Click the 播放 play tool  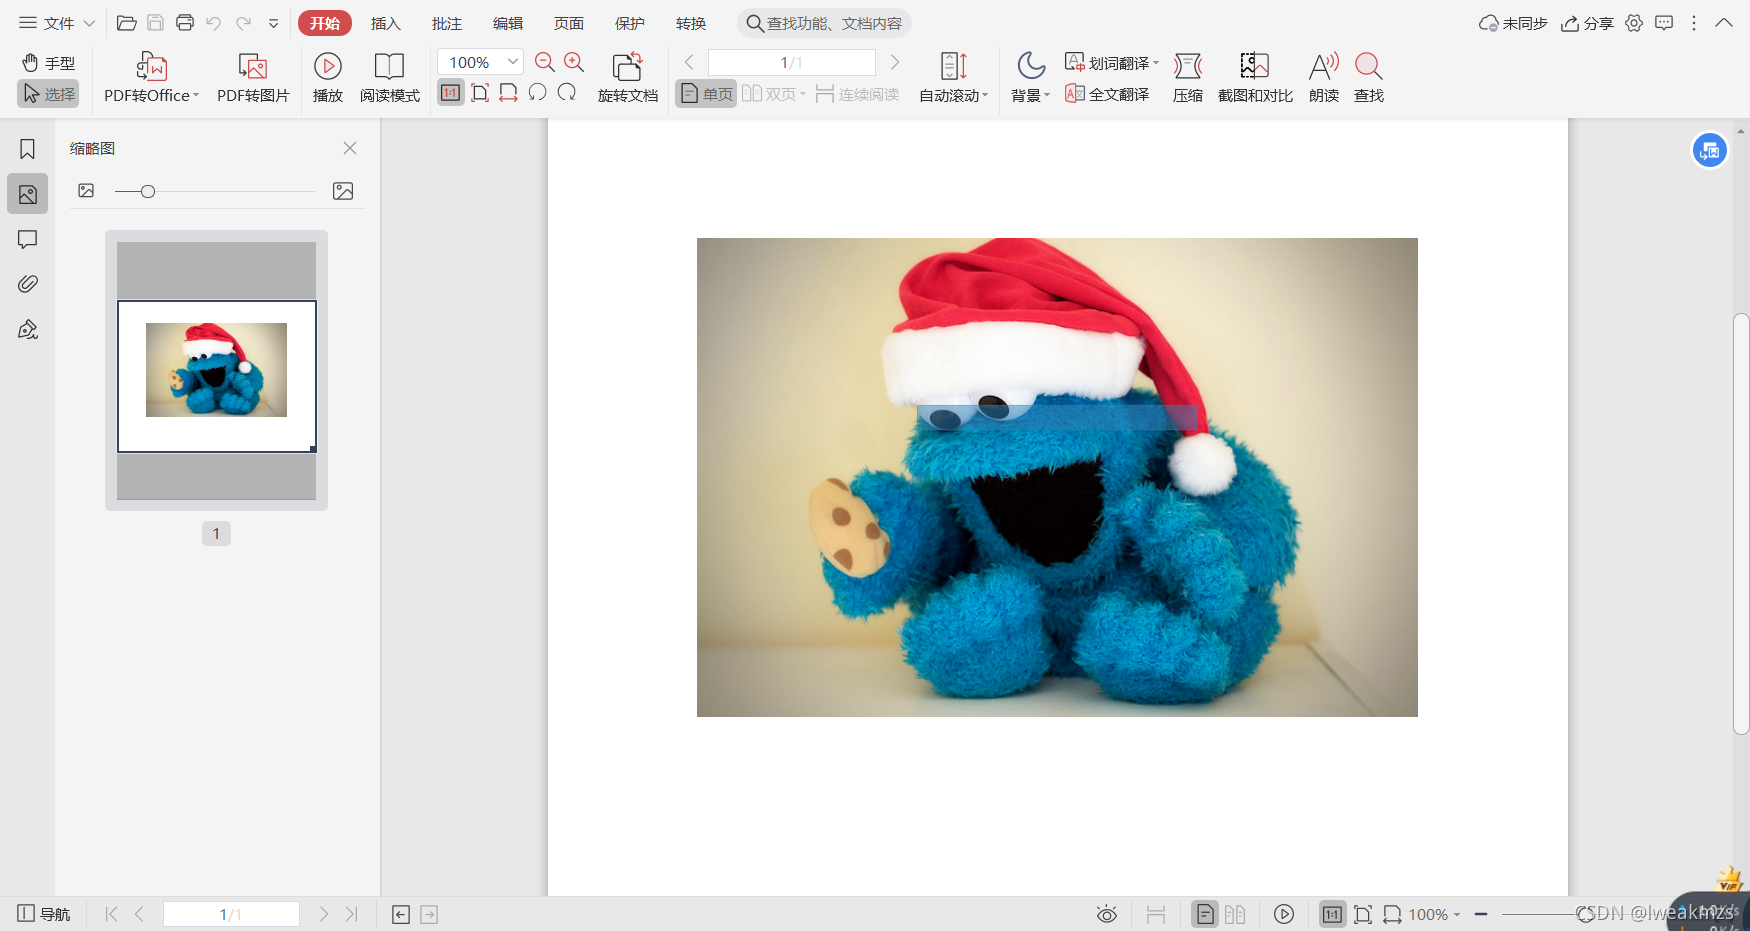[x=328, y=78]
